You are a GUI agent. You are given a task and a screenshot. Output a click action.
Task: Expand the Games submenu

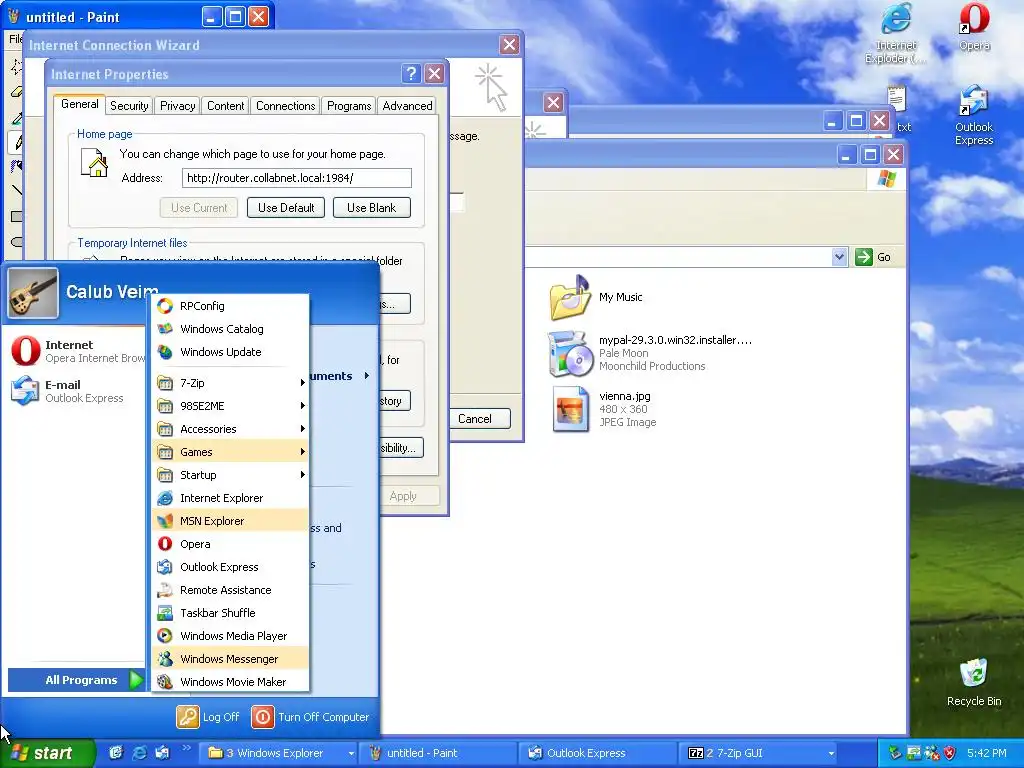230,451
